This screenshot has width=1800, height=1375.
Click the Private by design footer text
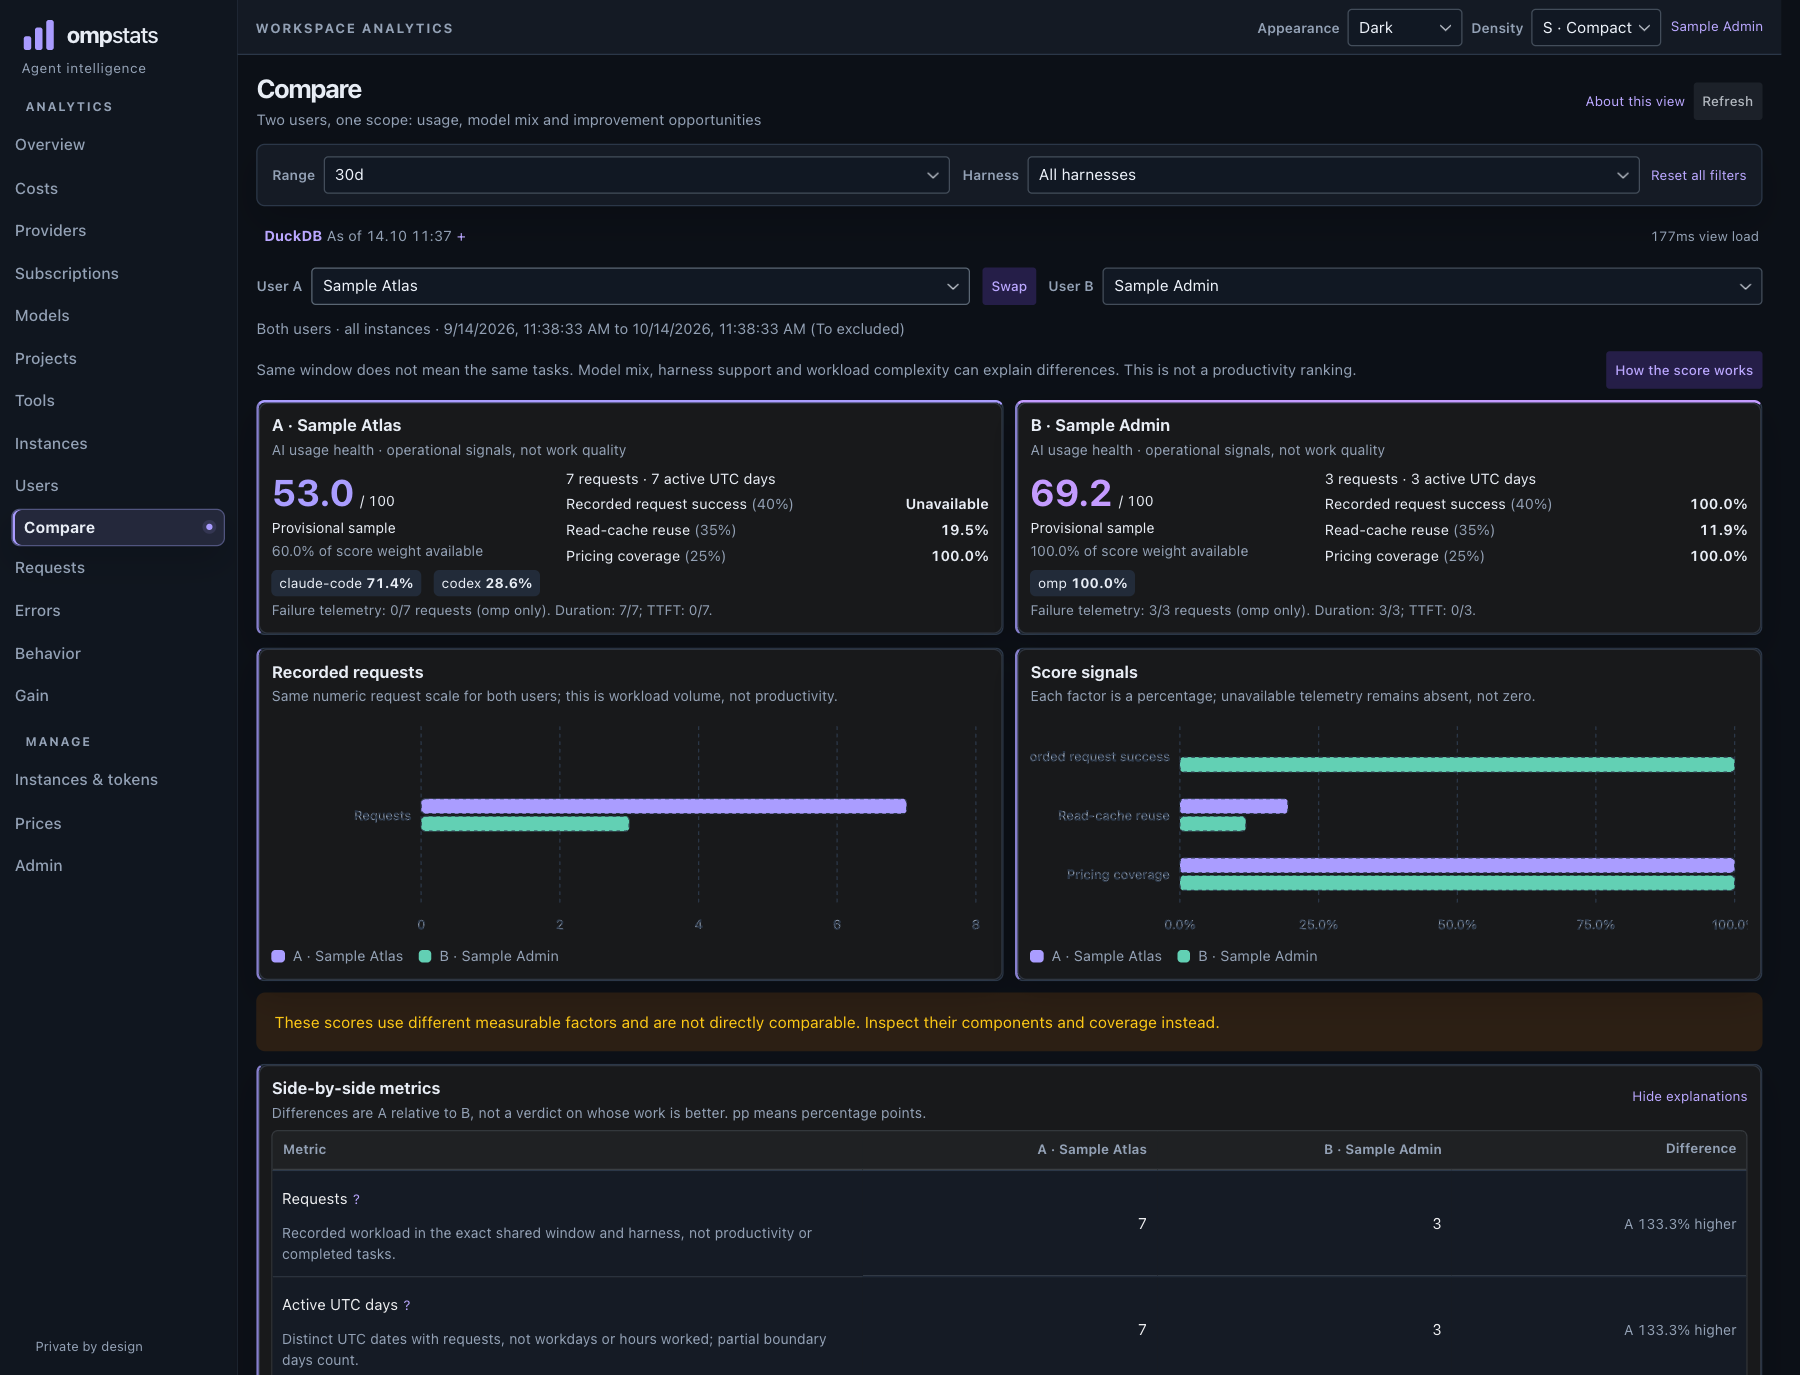(89, 1347)
